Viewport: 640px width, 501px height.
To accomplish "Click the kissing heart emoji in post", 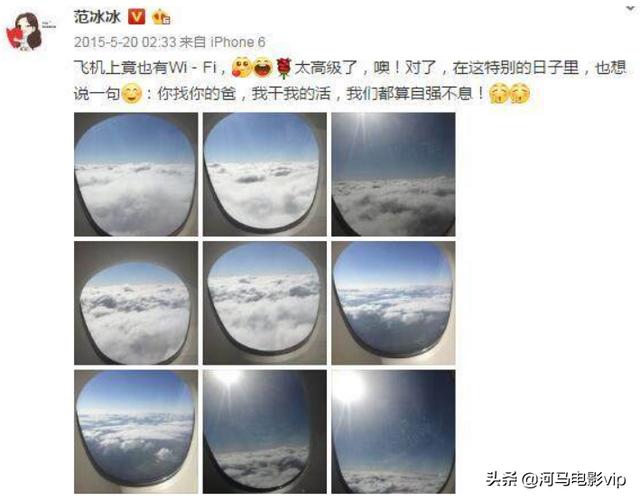I will click(242, 68).
